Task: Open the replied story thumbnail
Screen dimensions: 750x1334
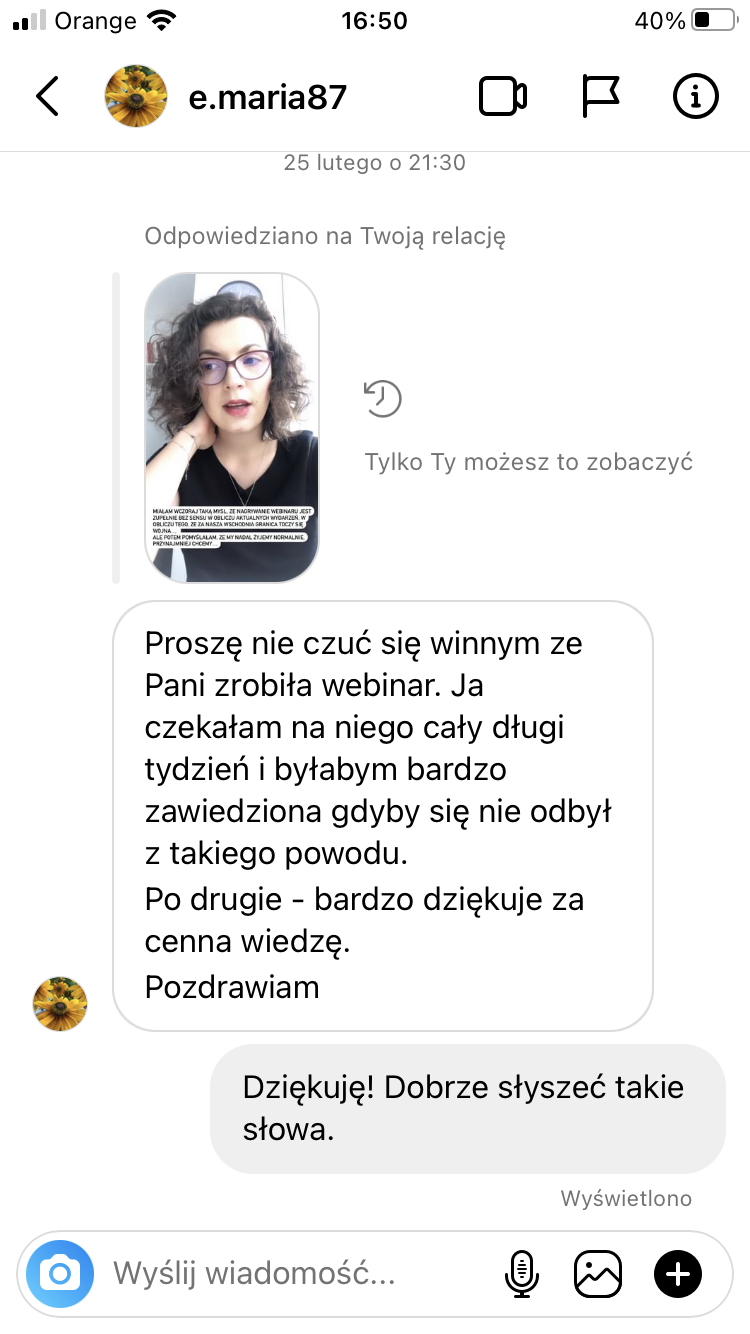Action: [232, 428]
